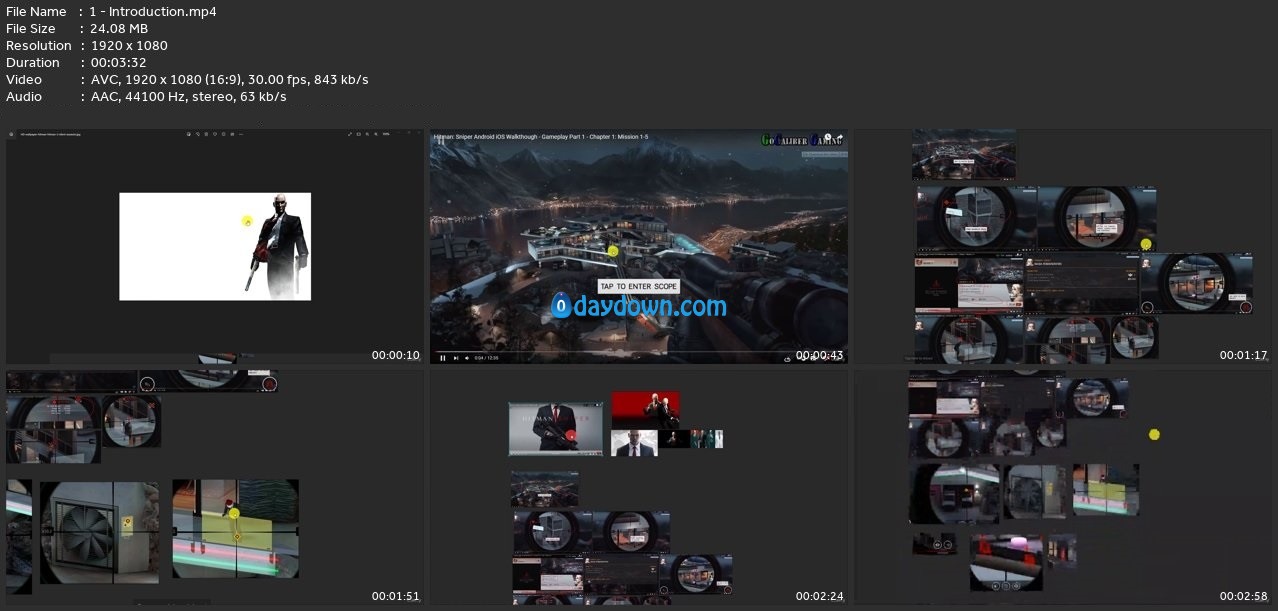Click the resolution value '1920 x 1080'

(129, 46)
